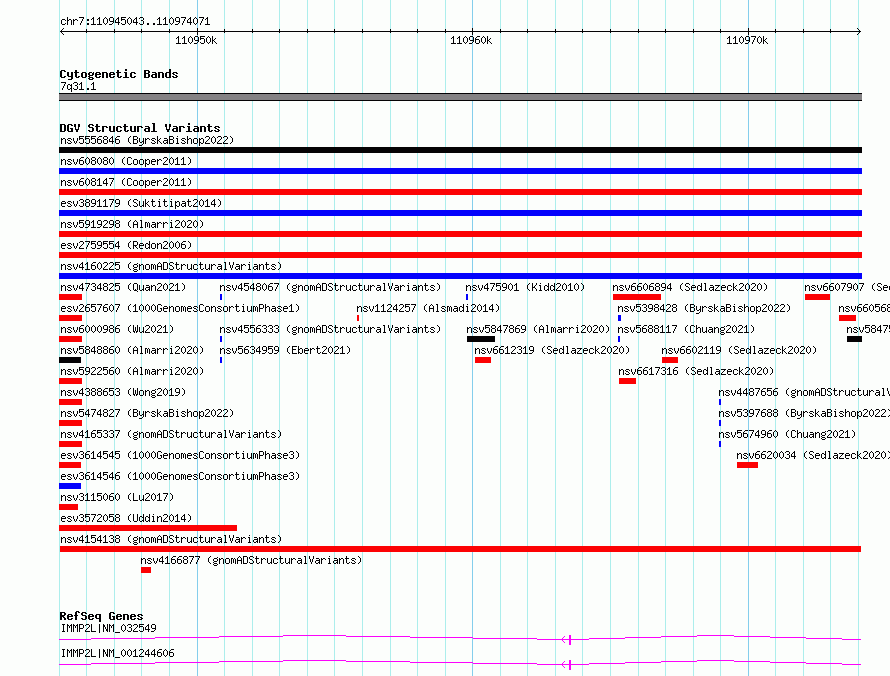Viewport: 890px width, 676px height.
Task: Select nsv3115060 (Lu2017) variant label
Action: [x=117, y=497]
